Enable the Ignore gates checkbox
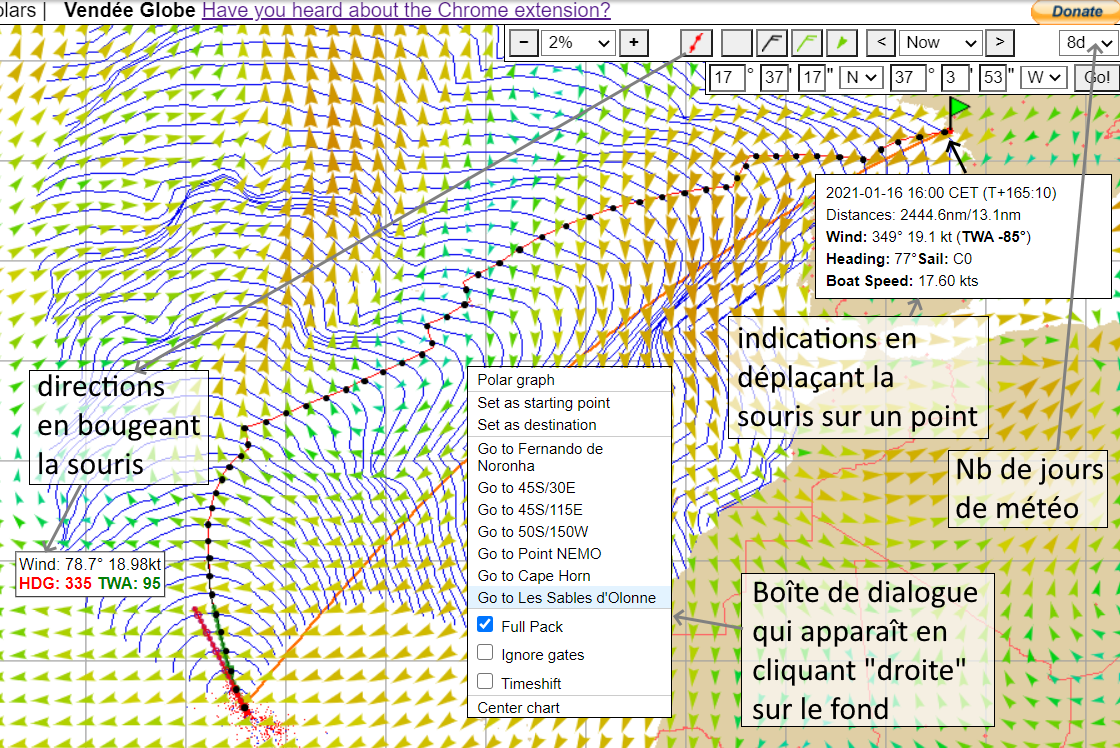The height and width of the screenshot is (748, 1120). pos(485,653)
